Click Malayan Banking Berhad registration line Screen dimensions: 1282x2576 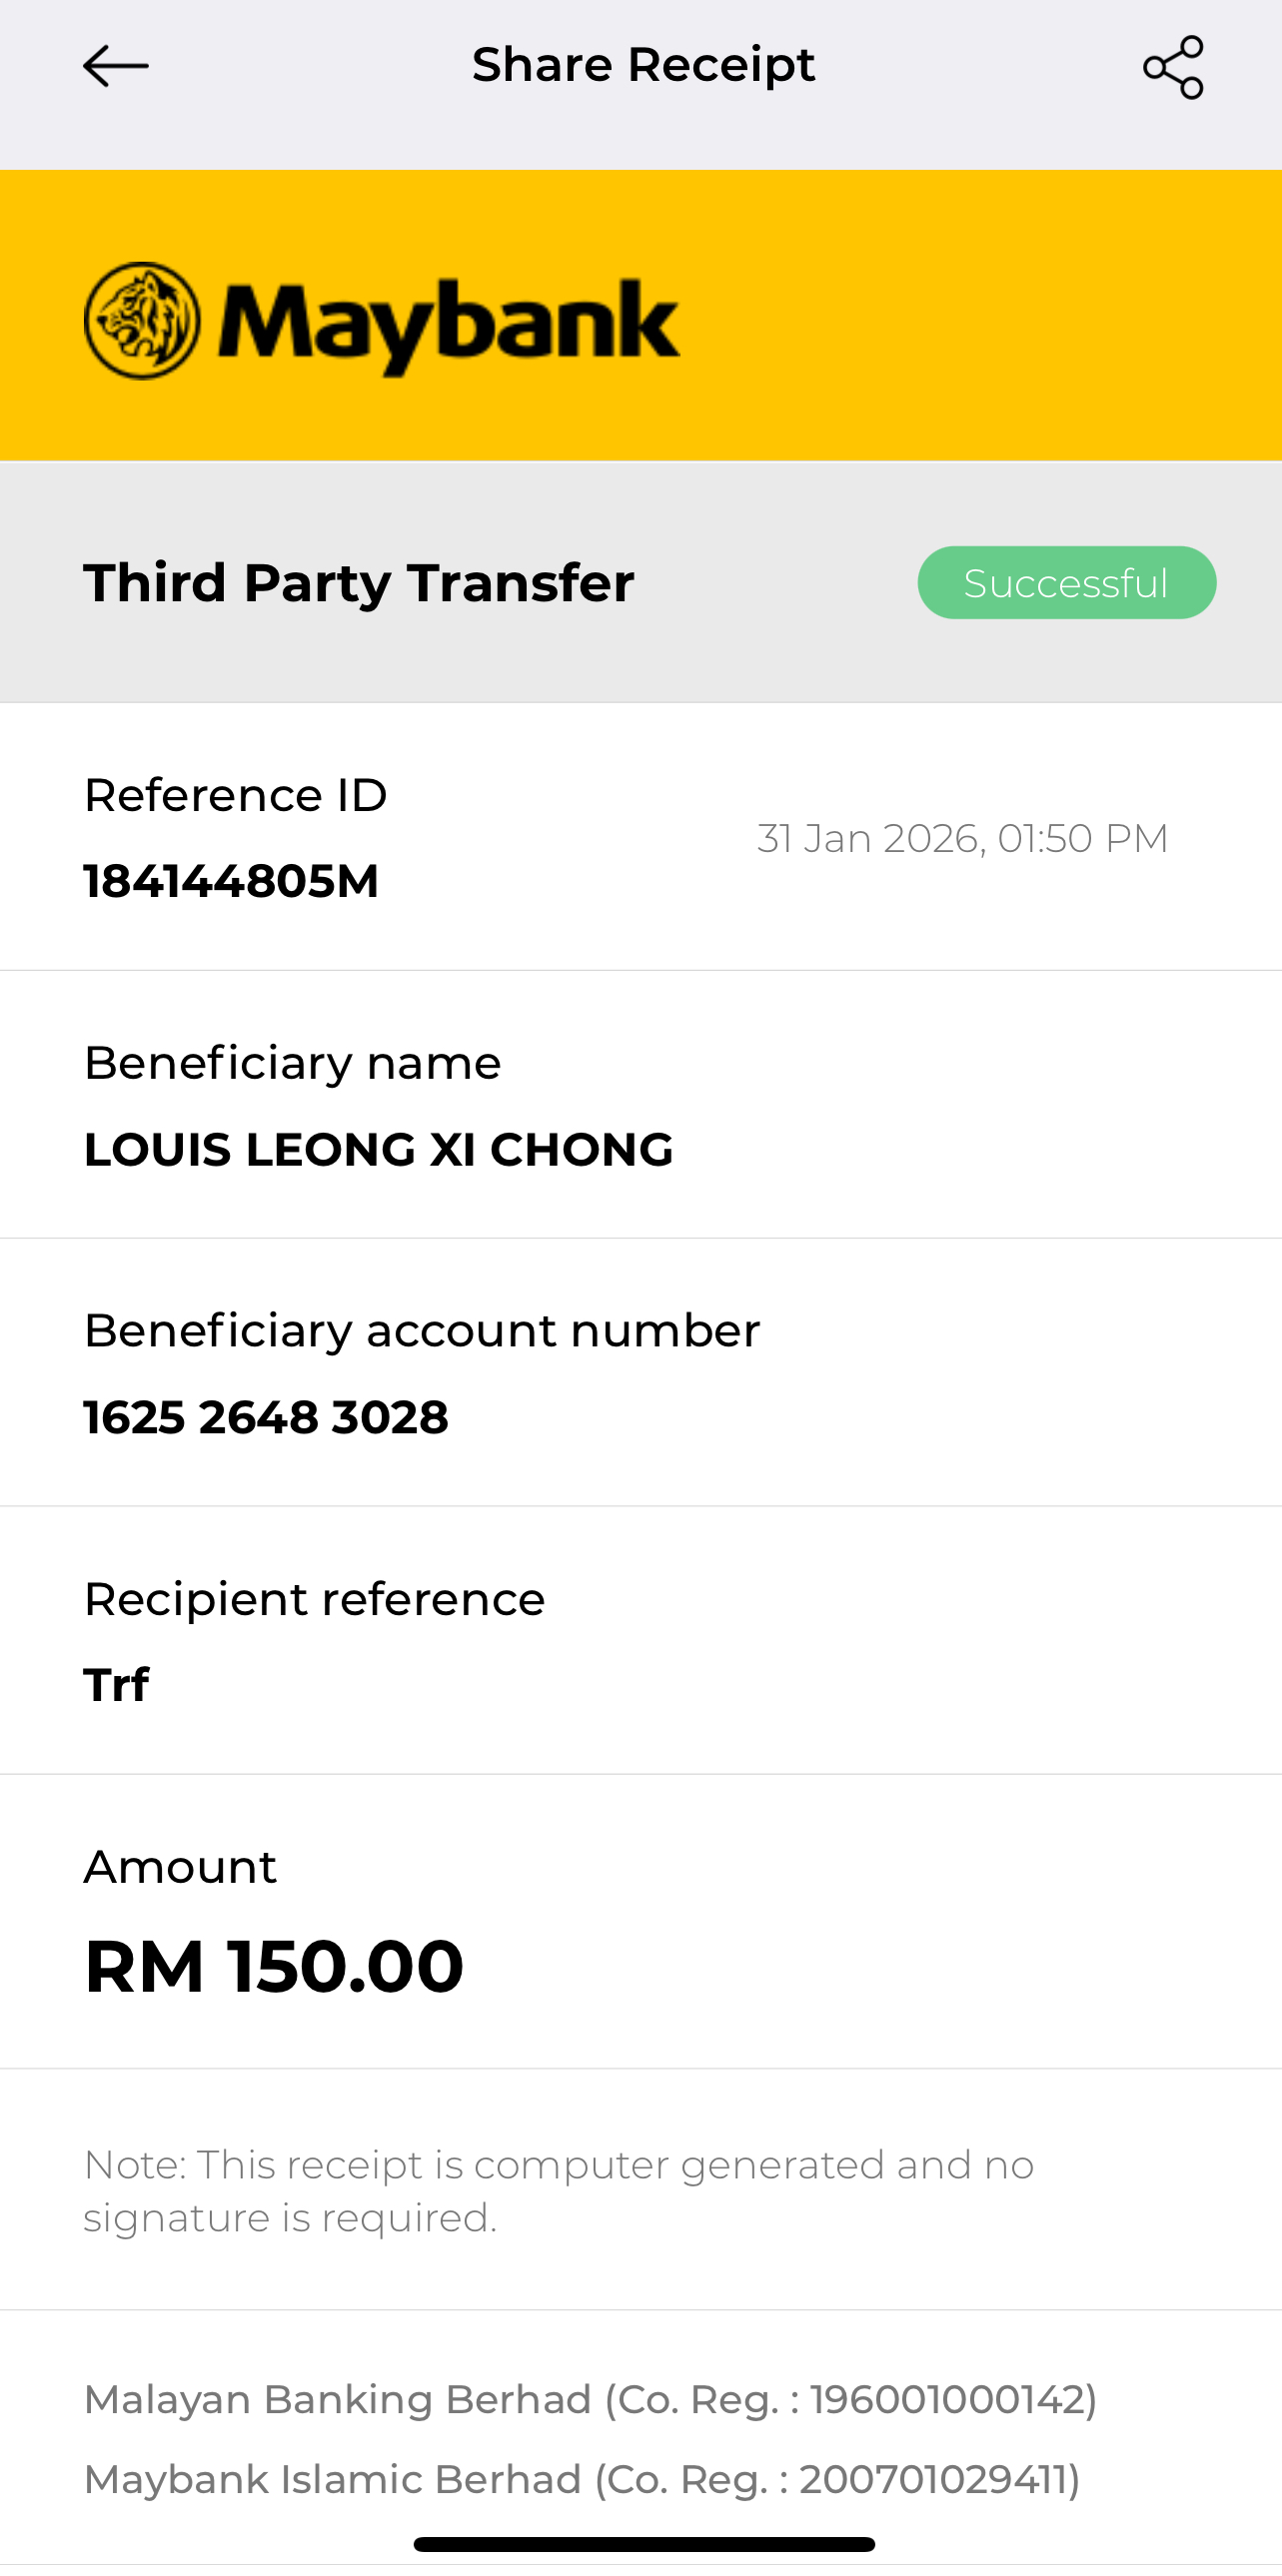tap(590, 2399)
